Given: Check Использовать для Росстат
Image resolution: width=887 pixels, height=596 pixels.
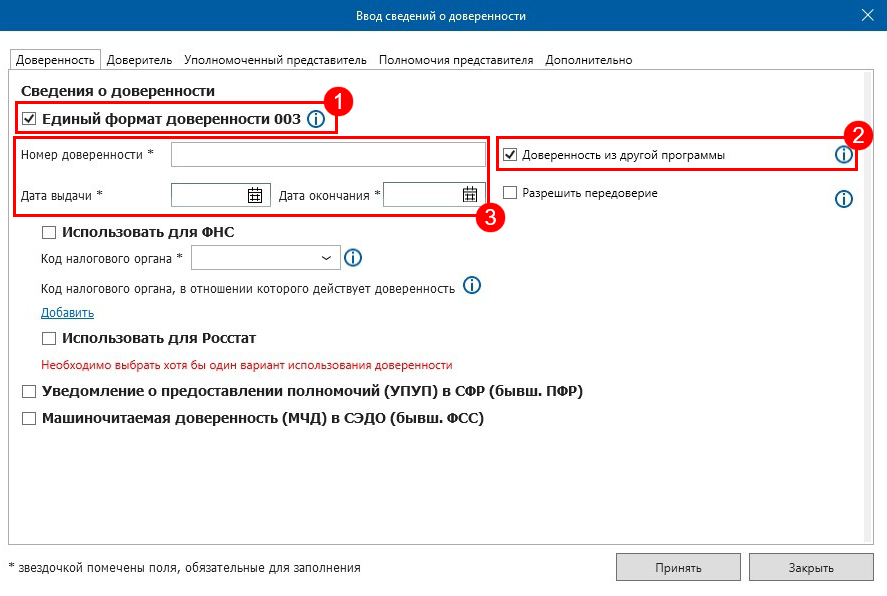Looking at the screenshot, I should coord(49,339).
